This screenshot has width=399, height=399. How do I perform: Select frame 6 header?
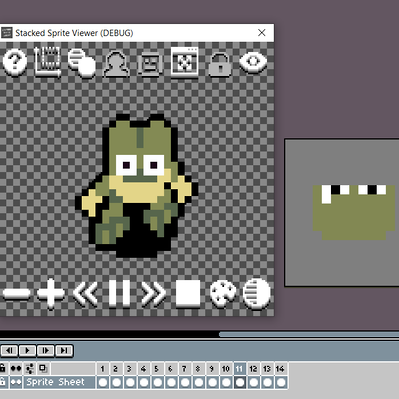tap(171, 369)
